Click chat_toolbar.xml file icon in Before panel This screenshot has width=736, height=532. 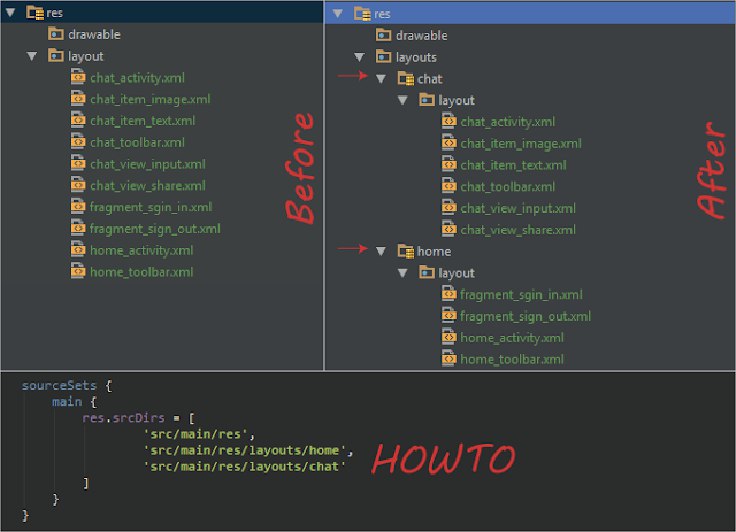point(78,141)
